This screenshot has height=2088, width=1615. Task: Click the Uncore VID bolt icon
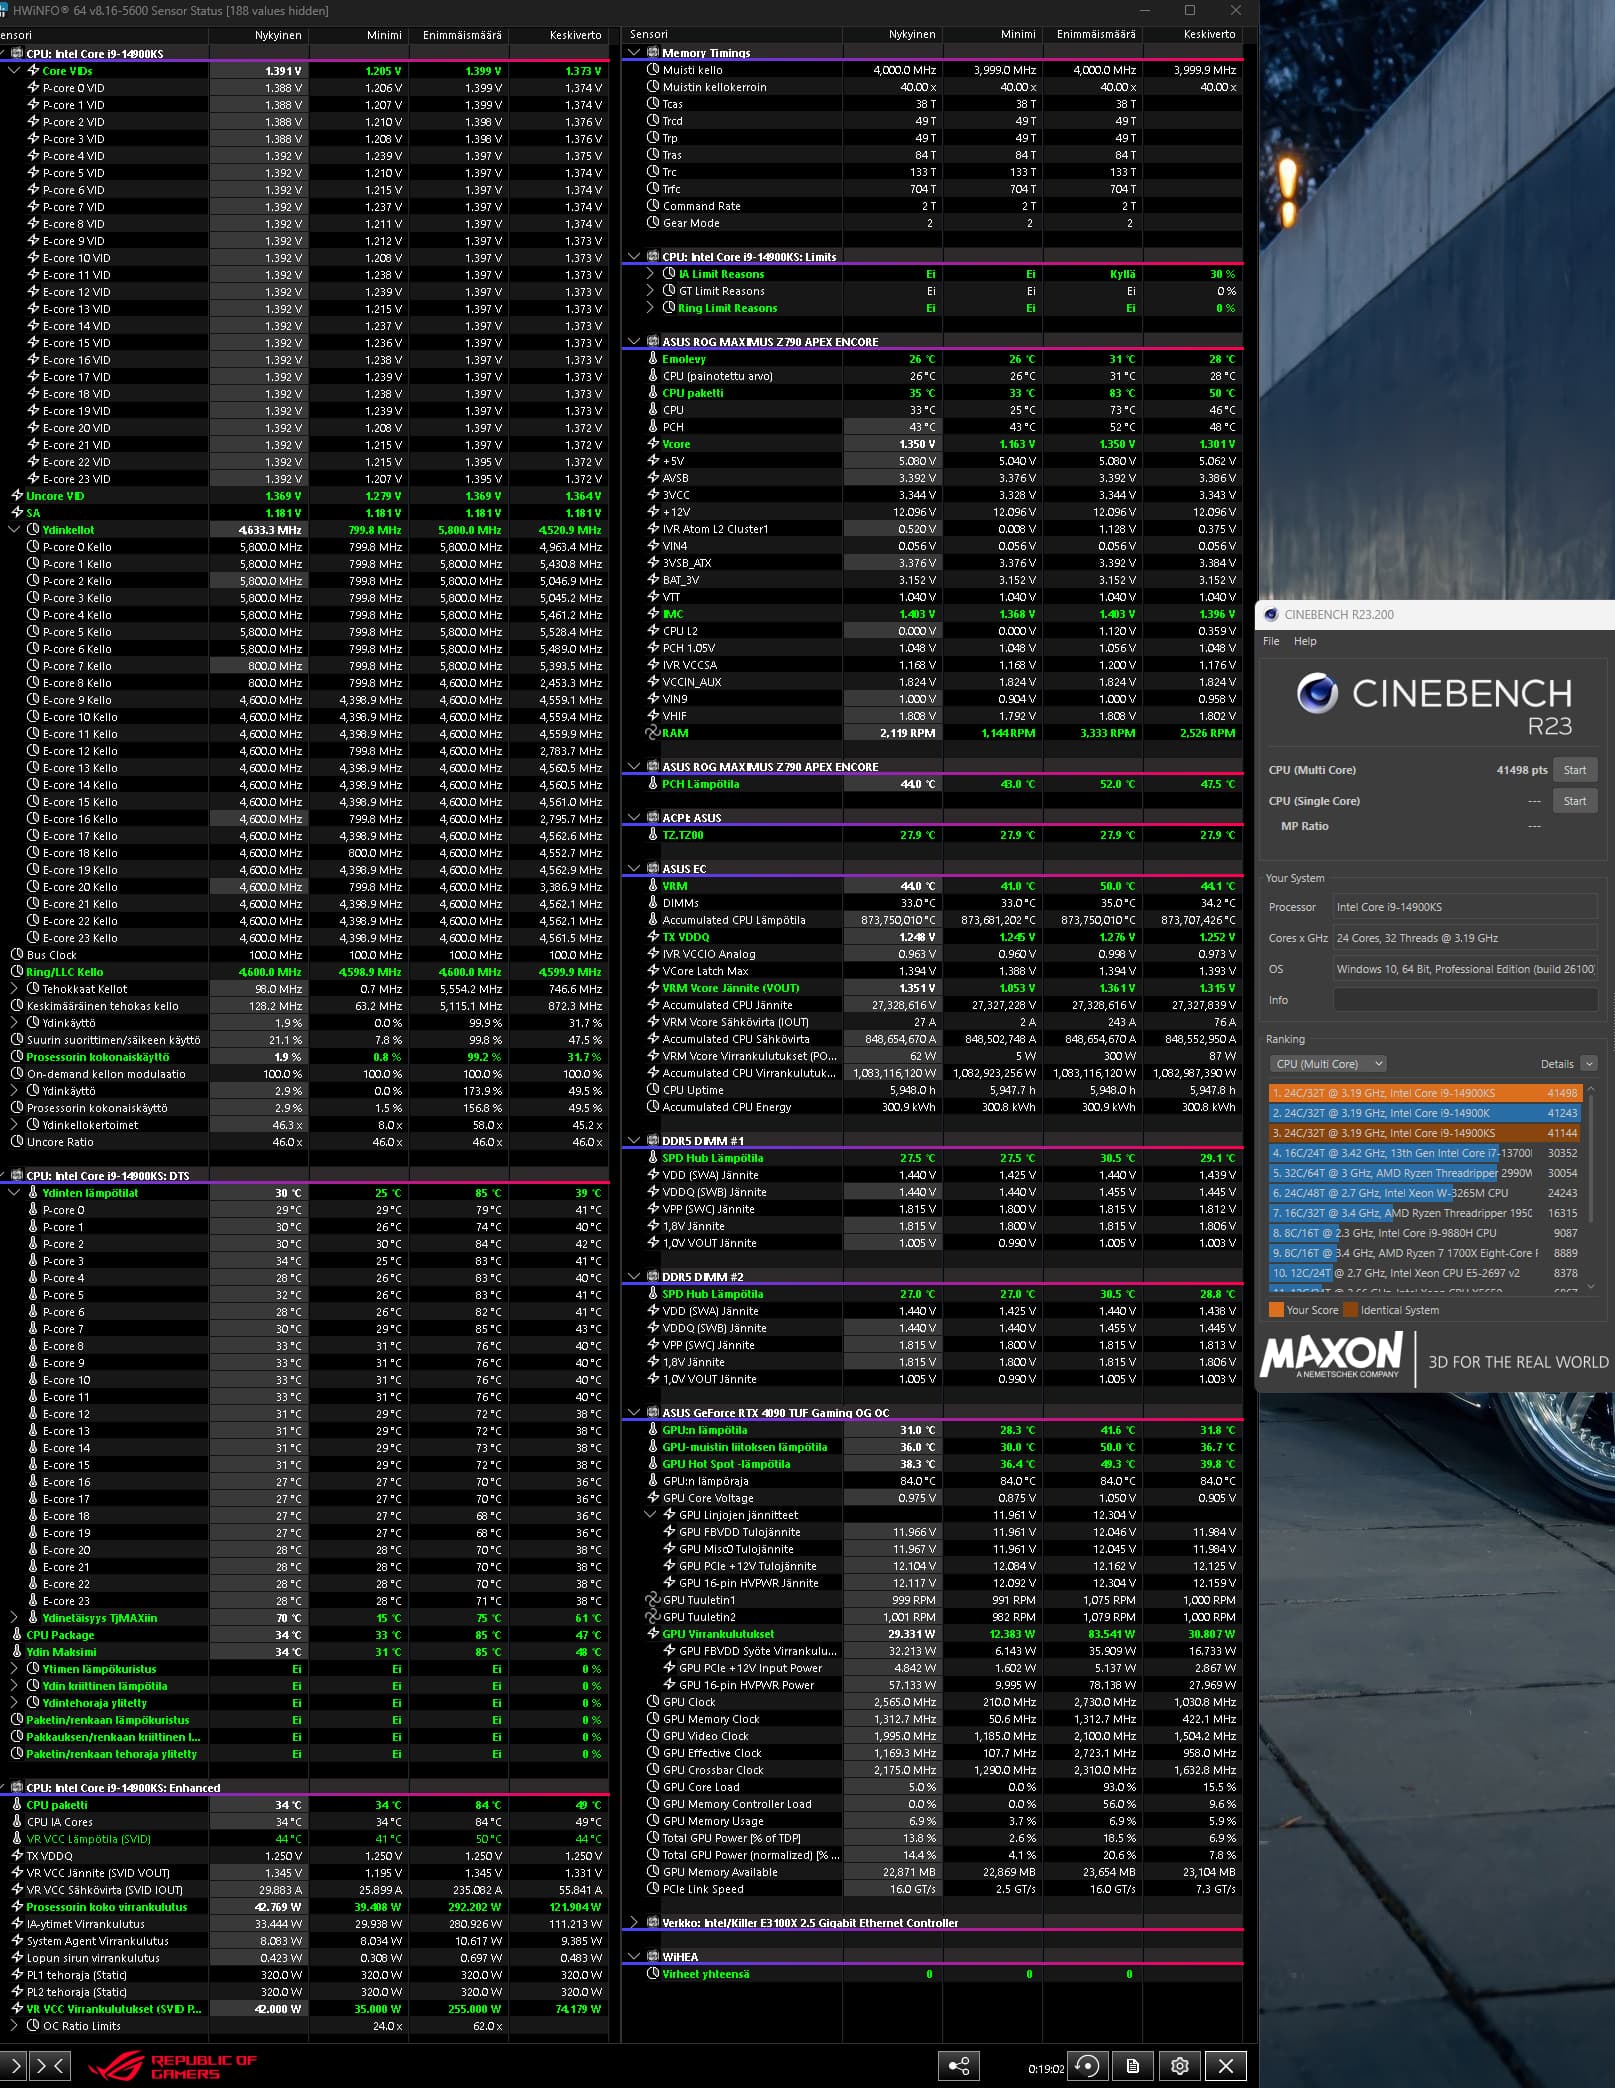pos(17,496)
